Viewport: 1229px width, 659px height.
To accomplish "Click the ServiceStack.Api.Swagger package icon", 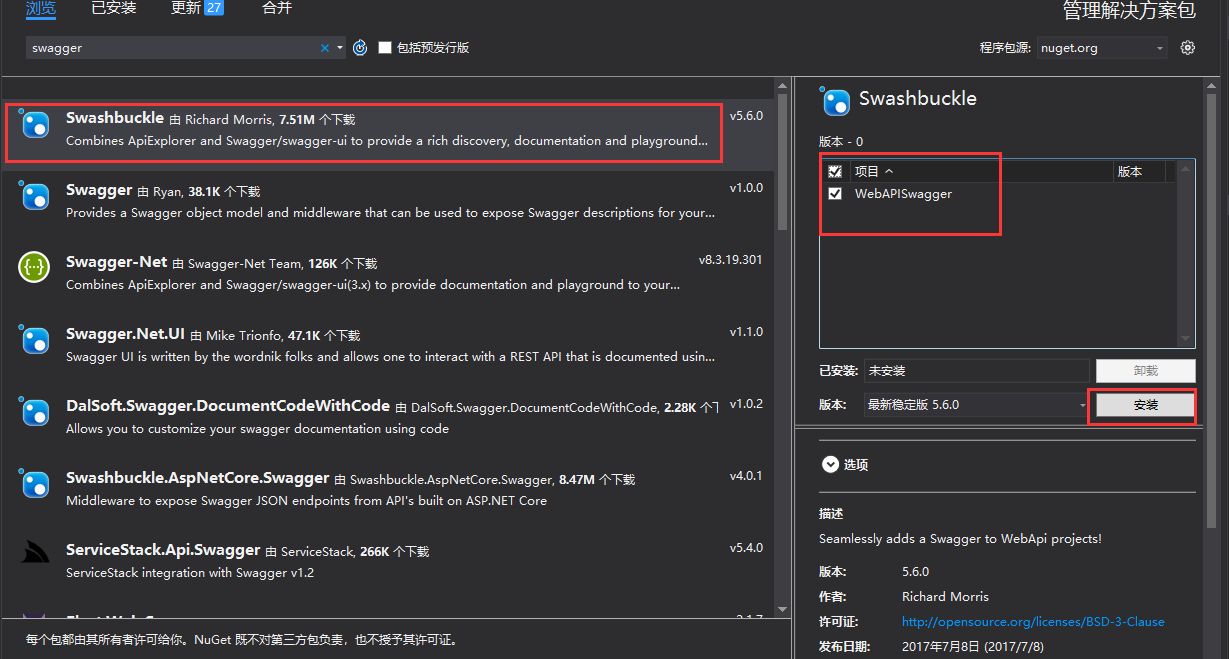I will click(x=35, y=553).
